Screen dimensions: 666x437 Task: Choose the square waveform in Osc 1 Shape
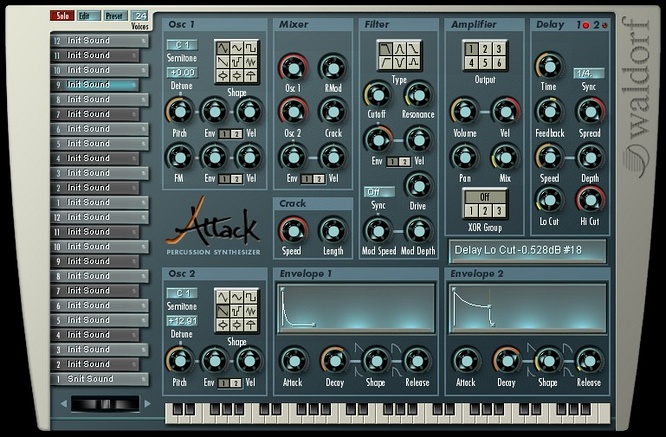[x=251, y=48]
